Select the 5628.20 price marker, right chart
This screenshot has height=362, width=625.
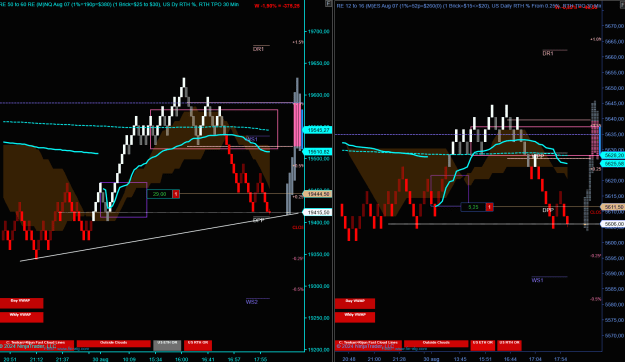(613, 155)
